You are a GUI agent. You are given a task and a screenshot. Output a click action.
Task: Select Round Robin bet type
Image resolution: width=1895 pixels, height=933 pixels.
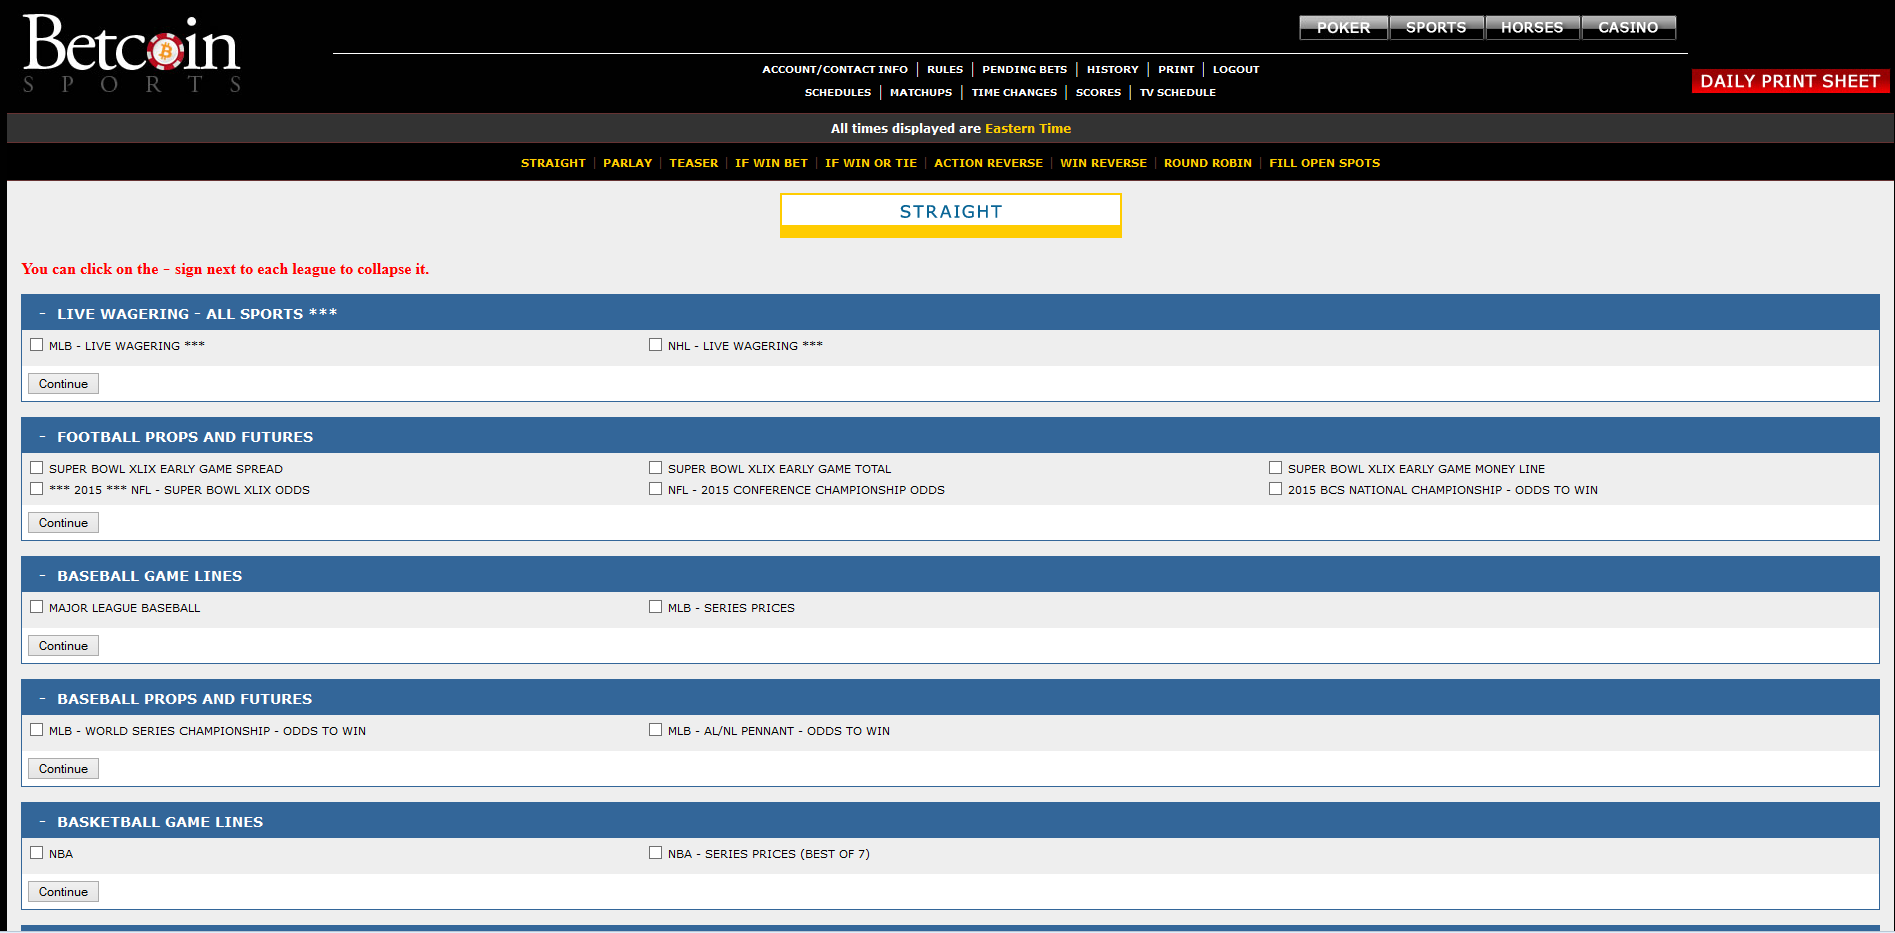pyautogui.click(x=1208, y=163)
